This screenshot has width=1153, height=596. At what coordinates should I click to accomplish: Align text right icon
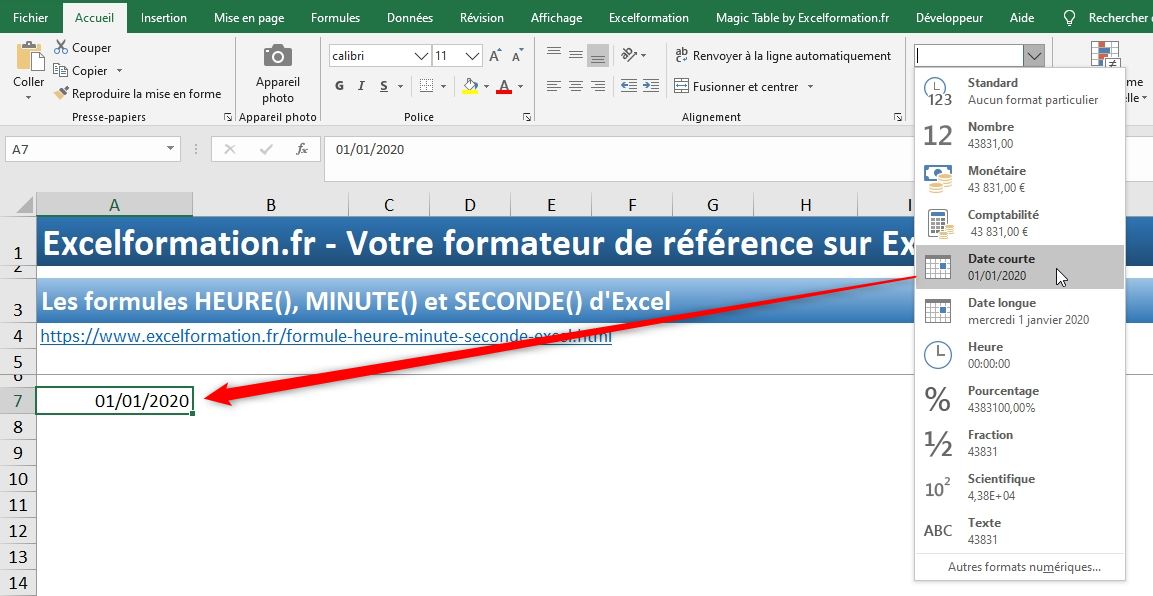[x=598, y=86]
